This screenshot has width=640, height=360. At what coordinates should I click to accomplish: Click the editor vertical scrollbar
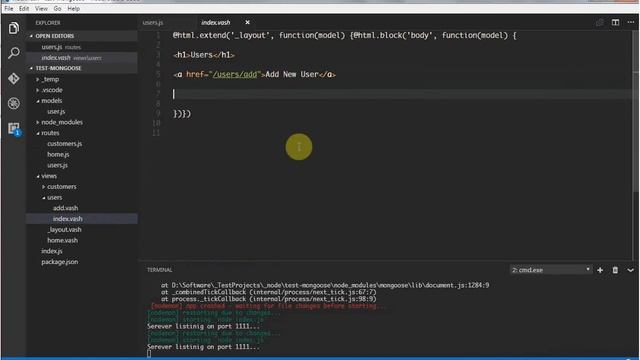click(636, 110)
